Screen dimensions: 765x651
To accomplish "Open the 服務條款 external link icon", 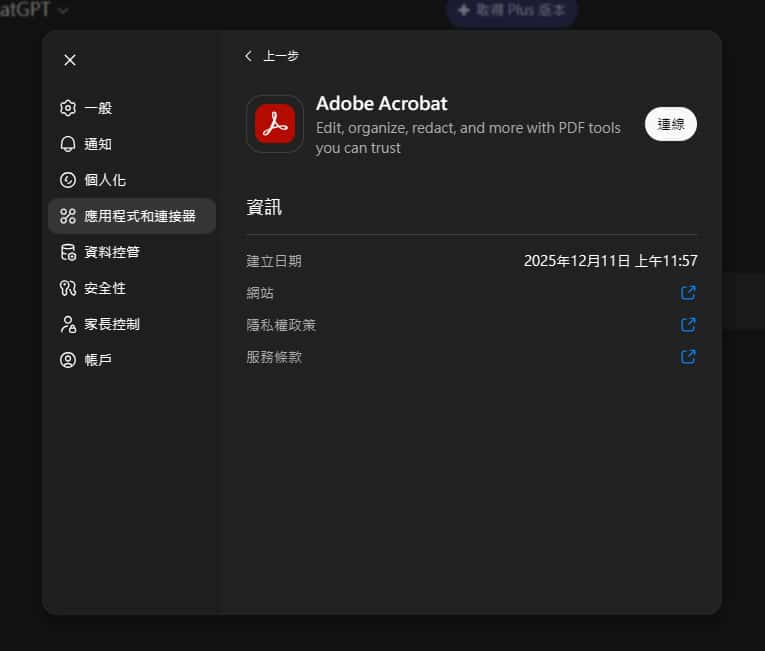I will pyautogui.click(x=688, y=357).
